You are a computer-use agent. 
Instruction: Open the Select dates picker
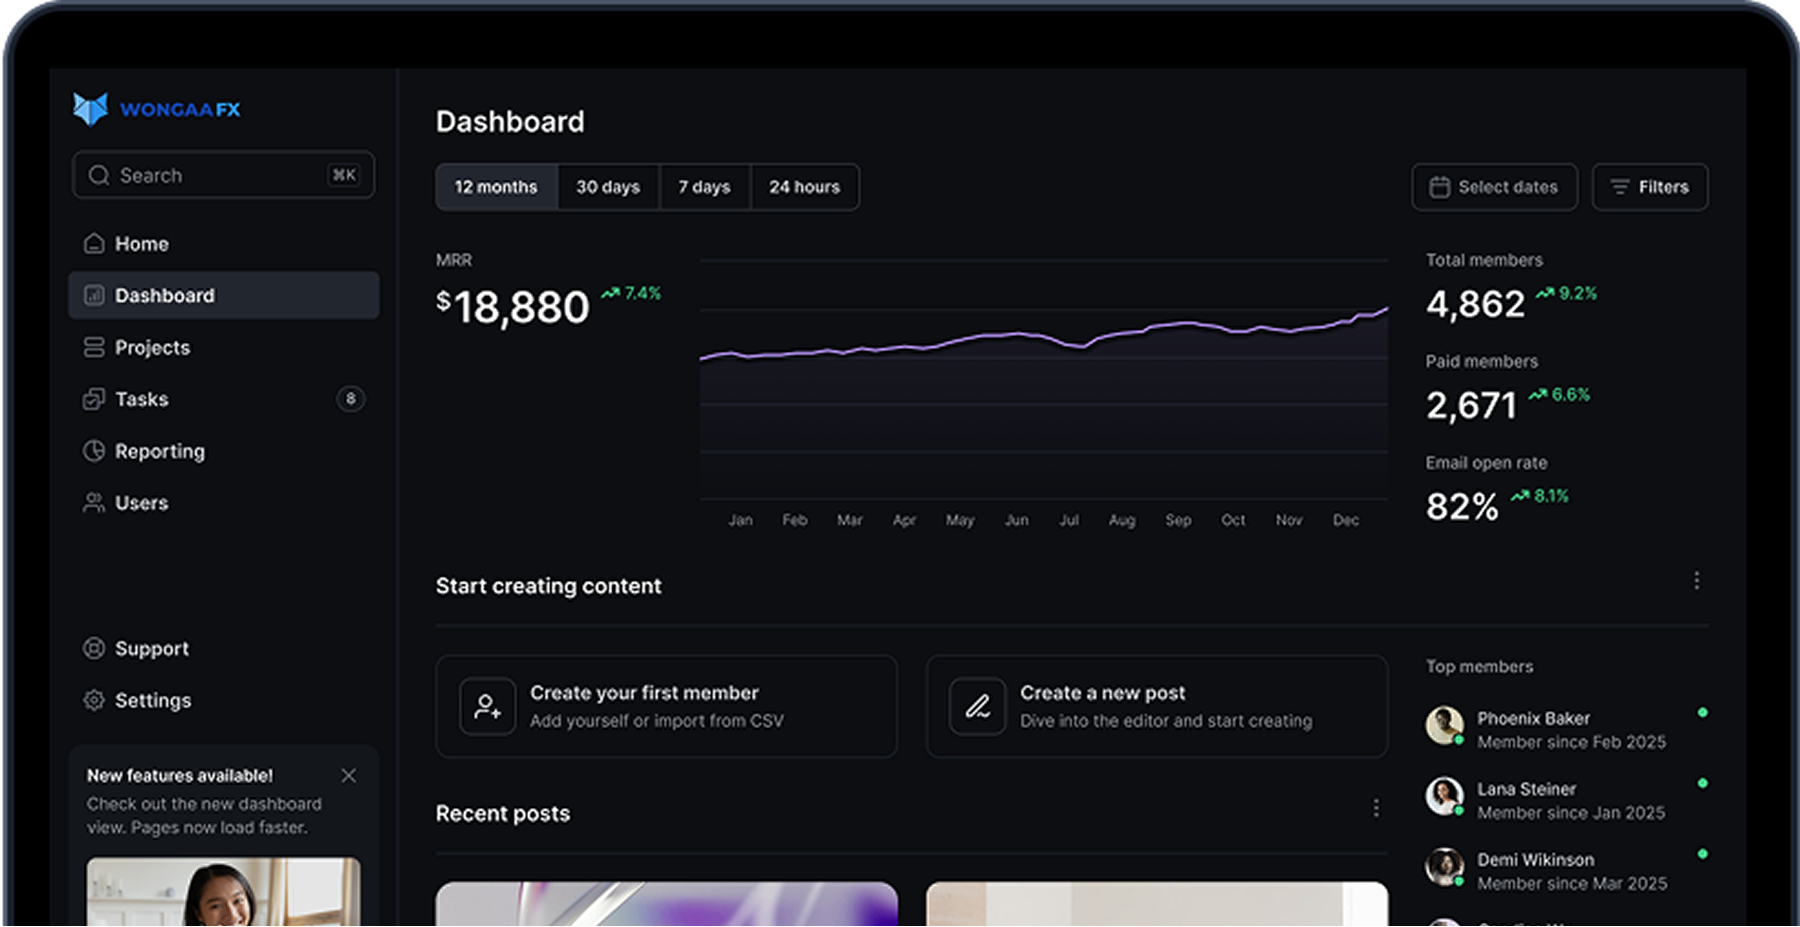pos(1494,187)
